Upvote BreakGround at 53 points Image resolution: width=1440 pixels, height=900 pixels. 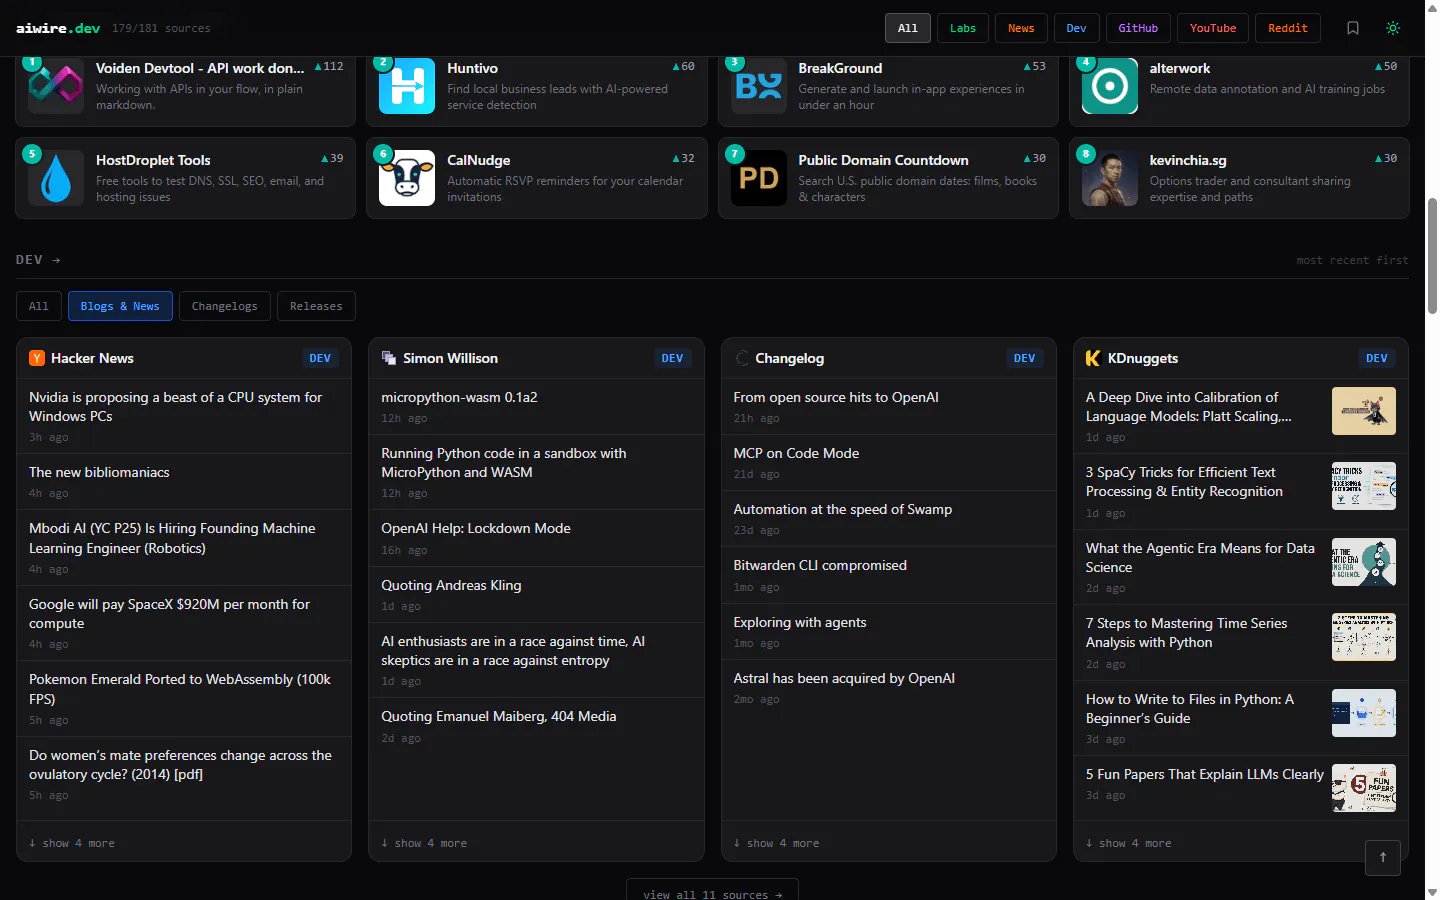[x=1035, y=67]
